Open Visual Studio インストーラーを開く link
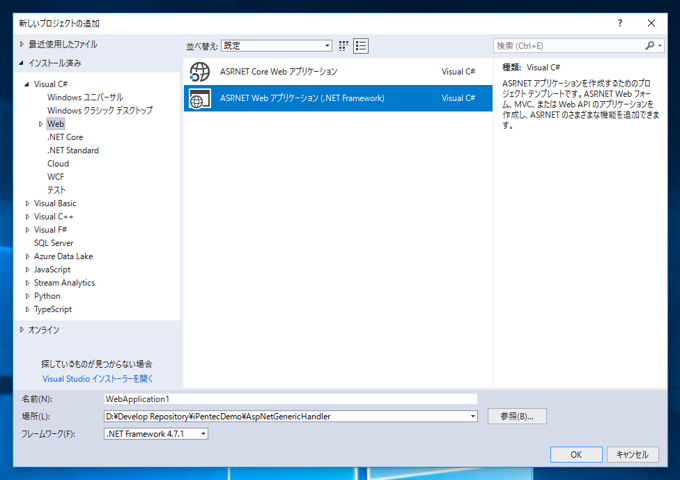 (98, 379)
